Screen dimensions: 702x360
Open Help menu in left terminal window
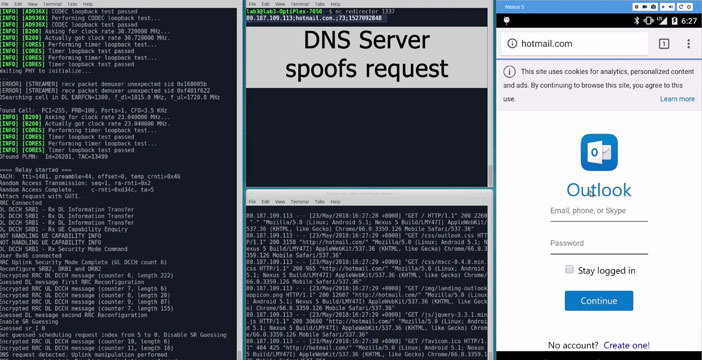click(88, 4)
